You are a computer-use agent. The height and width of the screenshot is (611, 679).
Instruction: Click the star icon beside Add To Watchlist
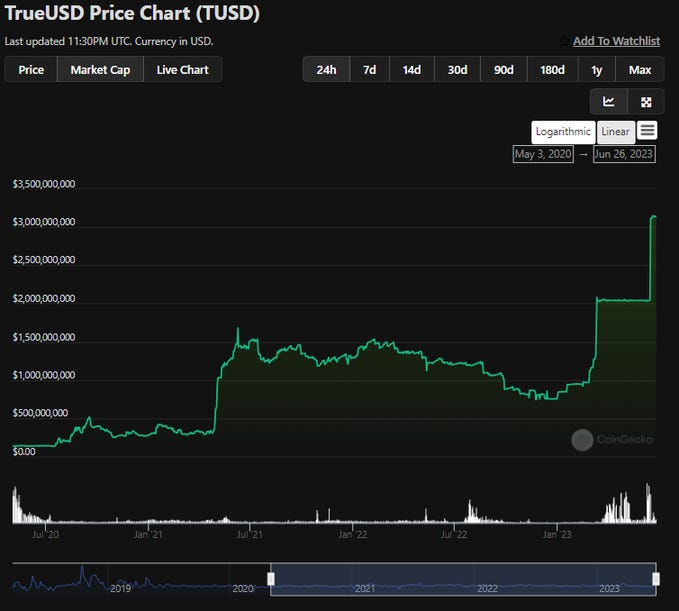coord(565,42)
